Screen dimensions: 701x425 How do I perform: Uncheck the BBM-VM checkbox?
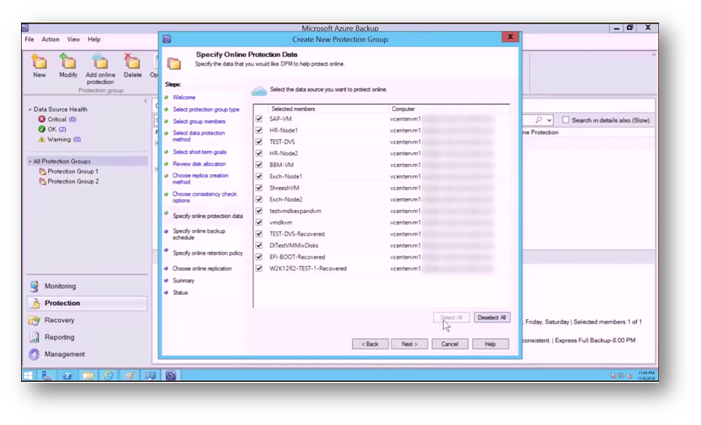(x=259, y=165)
